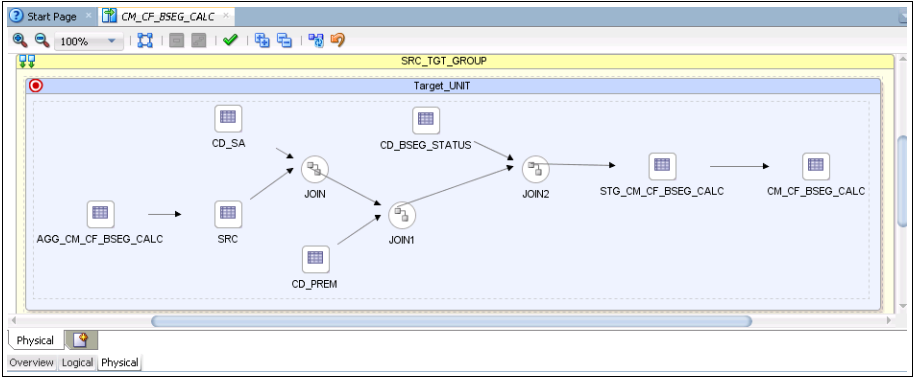Select the CM_CF_BSEG_CALC target table node
The image size is (917, 381).
point(816,166)
